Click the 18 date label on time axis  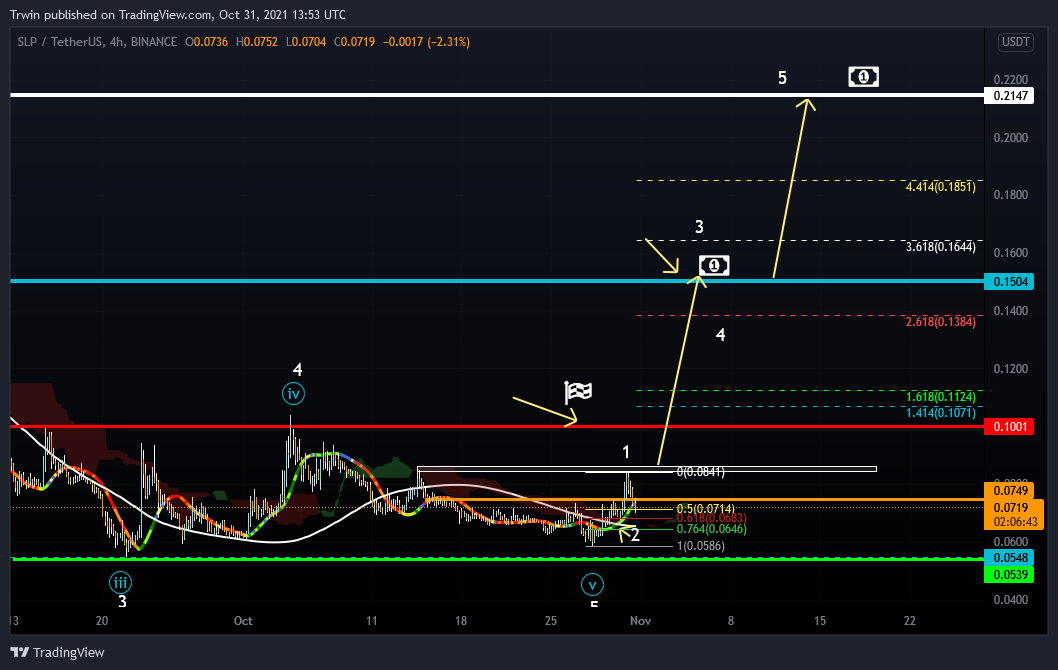(x=461, y=621)
